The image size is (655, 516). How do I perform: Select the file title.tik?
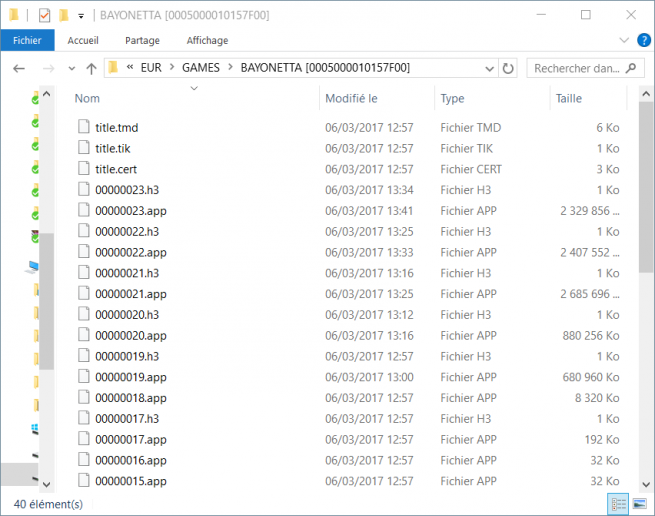pyautogui.click(x=113, y=148)
